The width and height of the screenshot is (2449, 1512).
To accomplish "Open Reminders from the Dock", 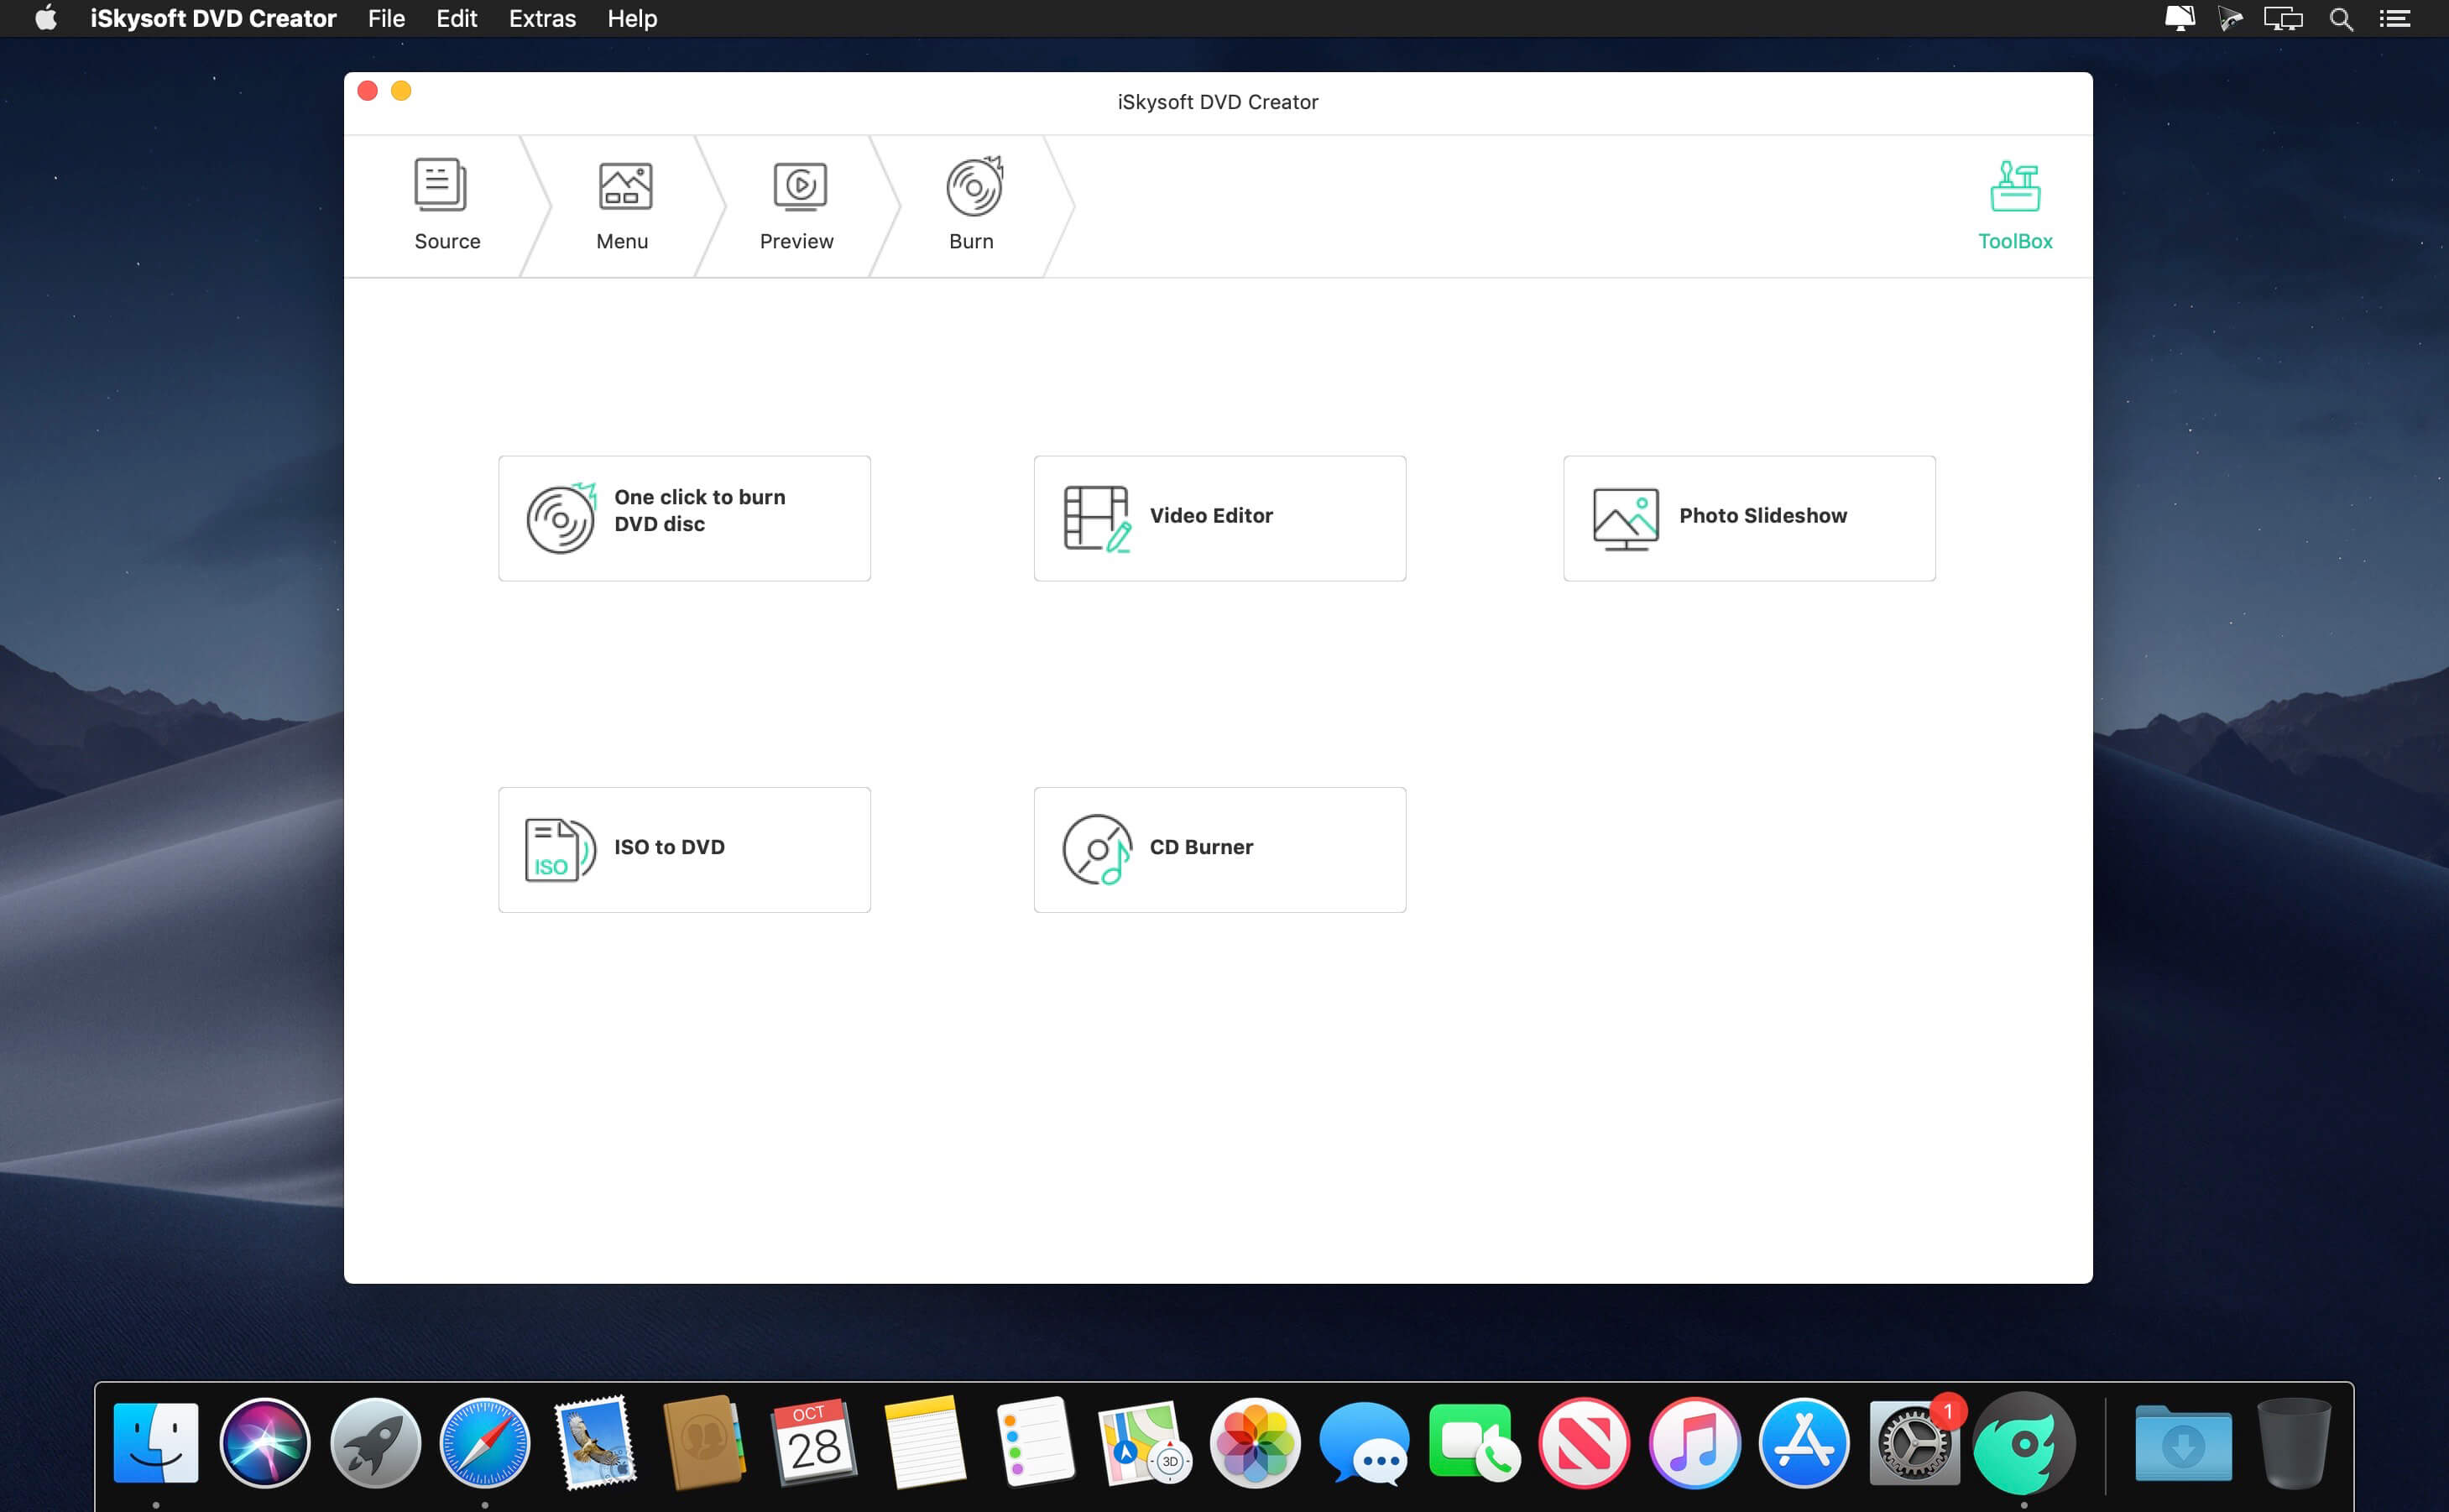I will [1034, 1442].
